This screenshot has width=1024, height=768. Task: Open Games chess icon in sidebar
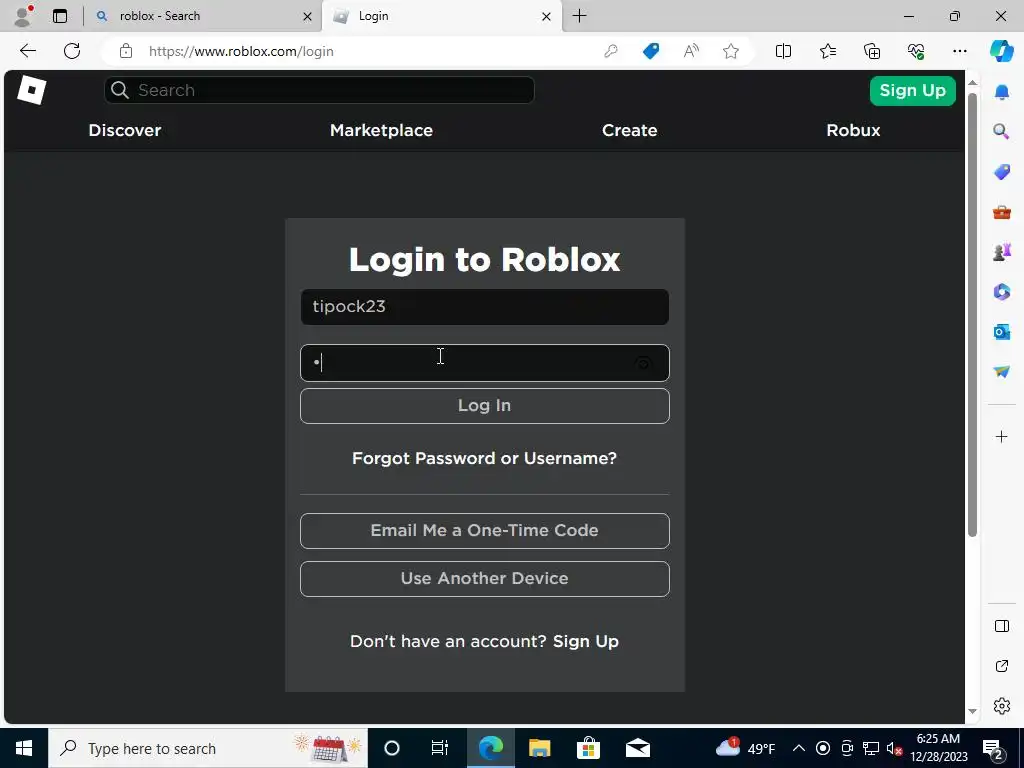(x=1001, y=251)
